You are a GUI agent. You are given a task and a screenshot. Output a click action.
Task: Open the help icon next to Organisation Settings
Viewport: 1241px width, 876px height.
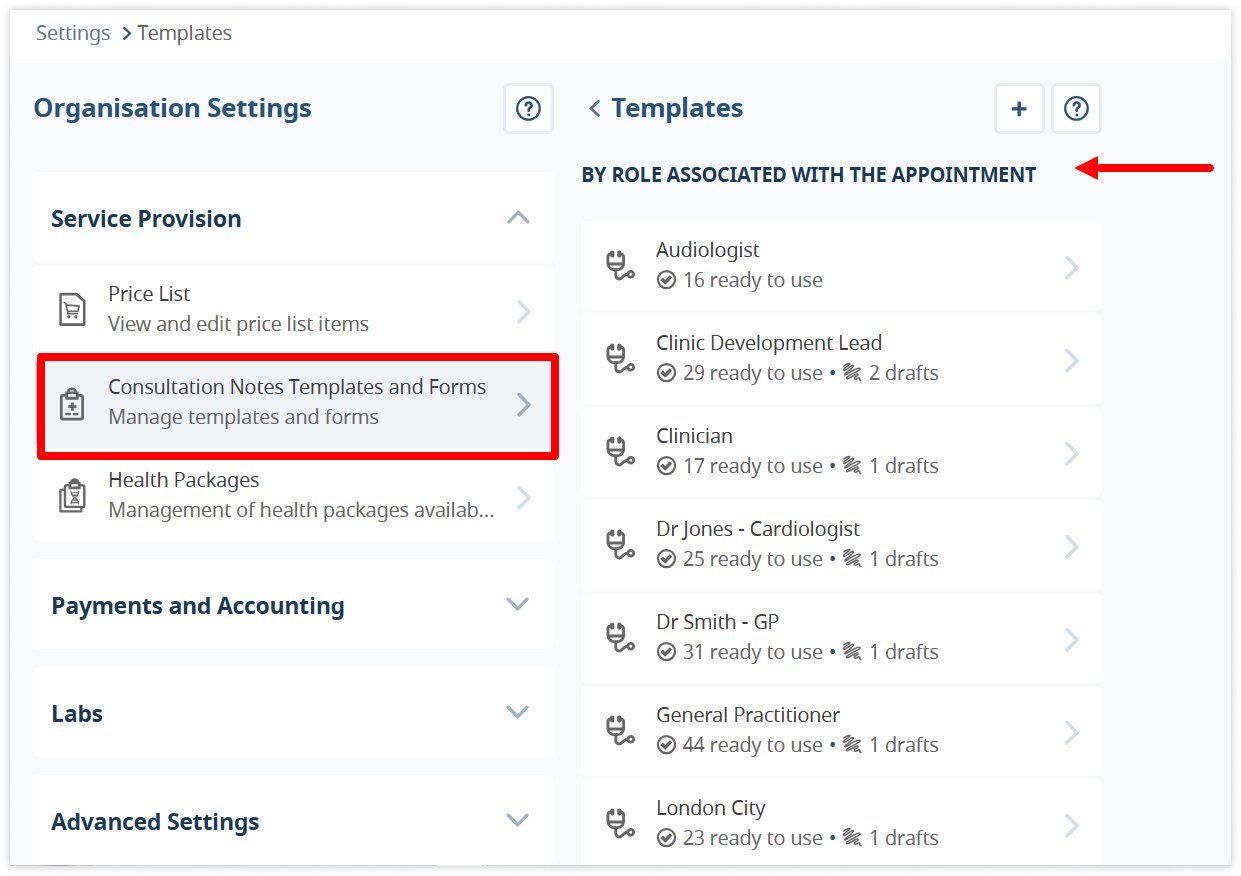pyautogui.click(x=528, y=108)
